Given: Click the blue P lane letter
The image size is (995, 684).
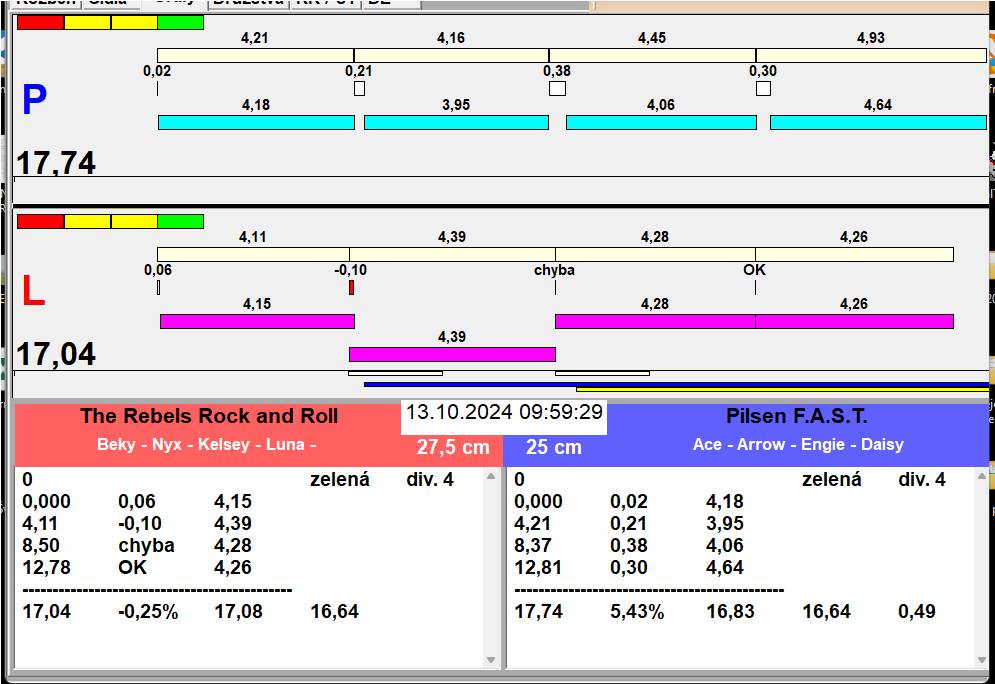Looking at the screenshot, I should point(34,100).
